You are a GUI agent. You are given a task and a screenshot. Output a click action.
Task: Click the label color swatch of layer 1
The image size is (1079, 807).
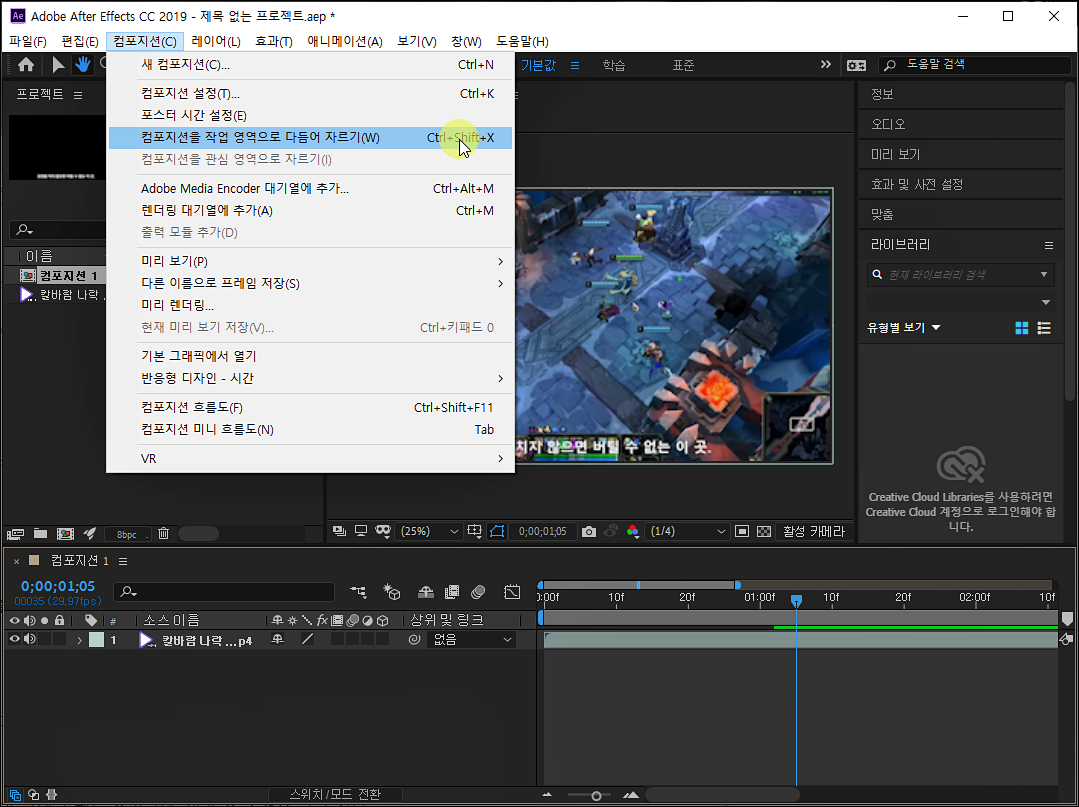(x=96, y=640)
